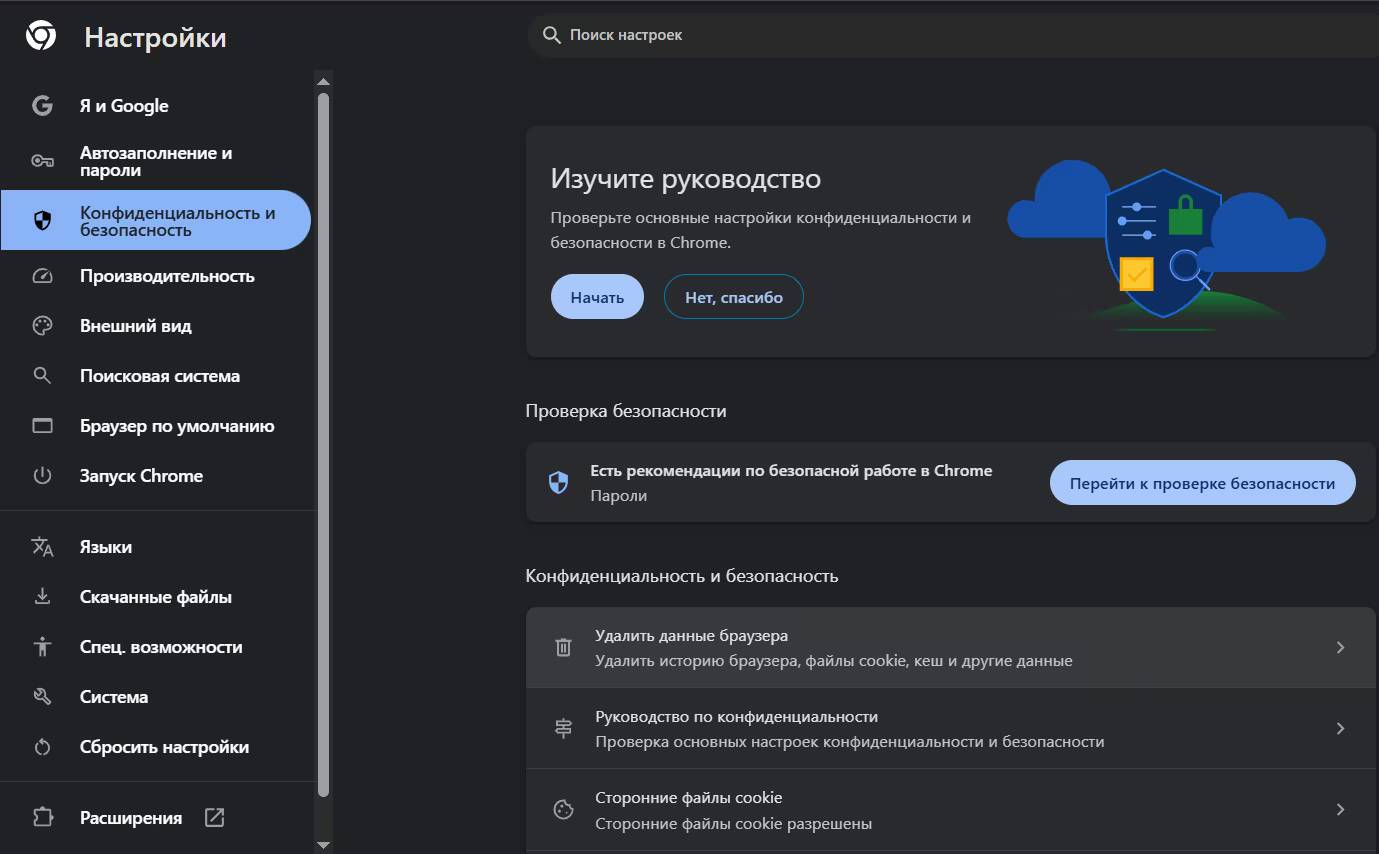The width and height of the screenshot is (1379, 854).
Task: Click the wrench icon beside Система
Action: pos(42,697)
